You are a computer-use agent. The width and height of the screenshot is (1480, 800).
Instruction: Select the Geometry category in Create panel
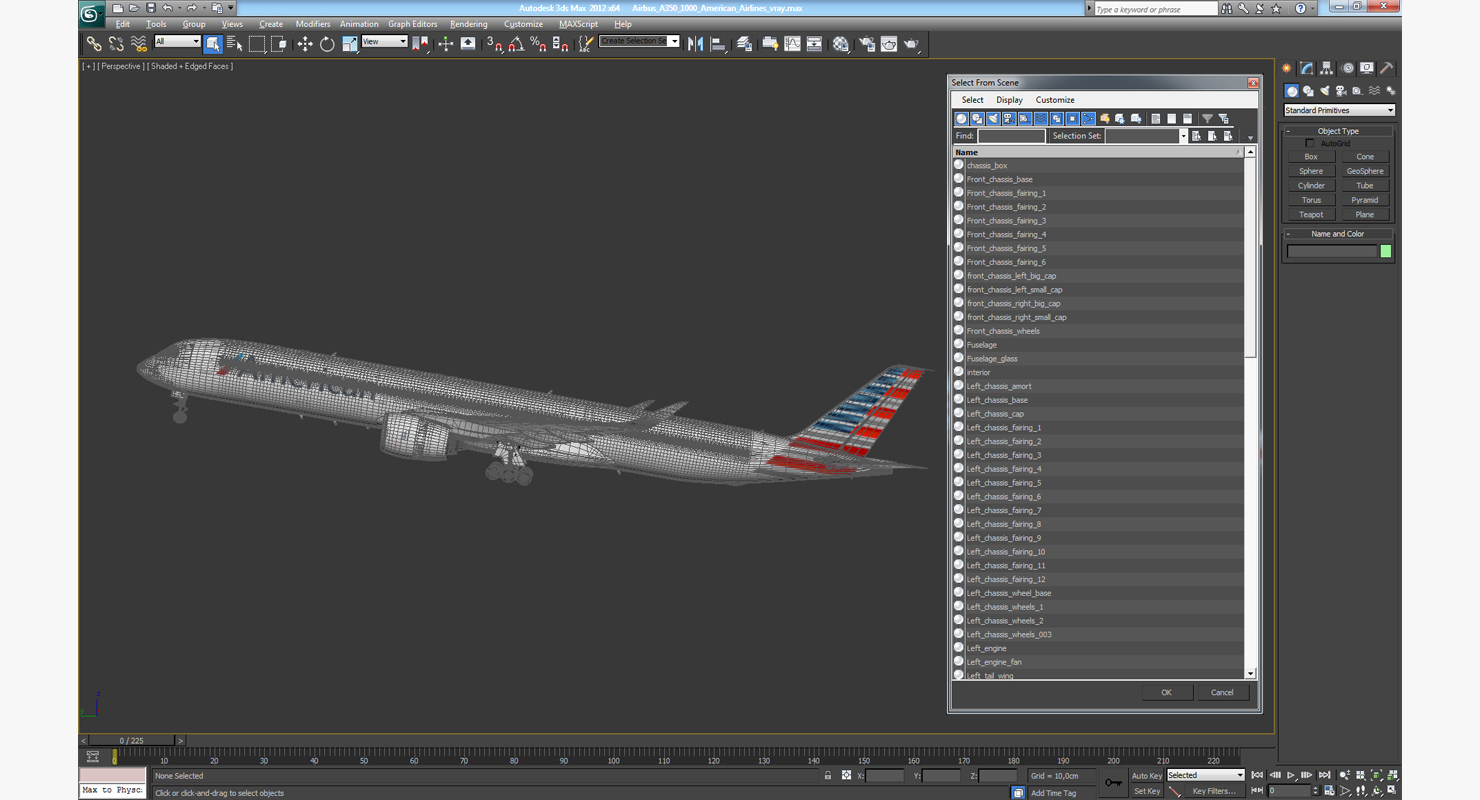1292,91
